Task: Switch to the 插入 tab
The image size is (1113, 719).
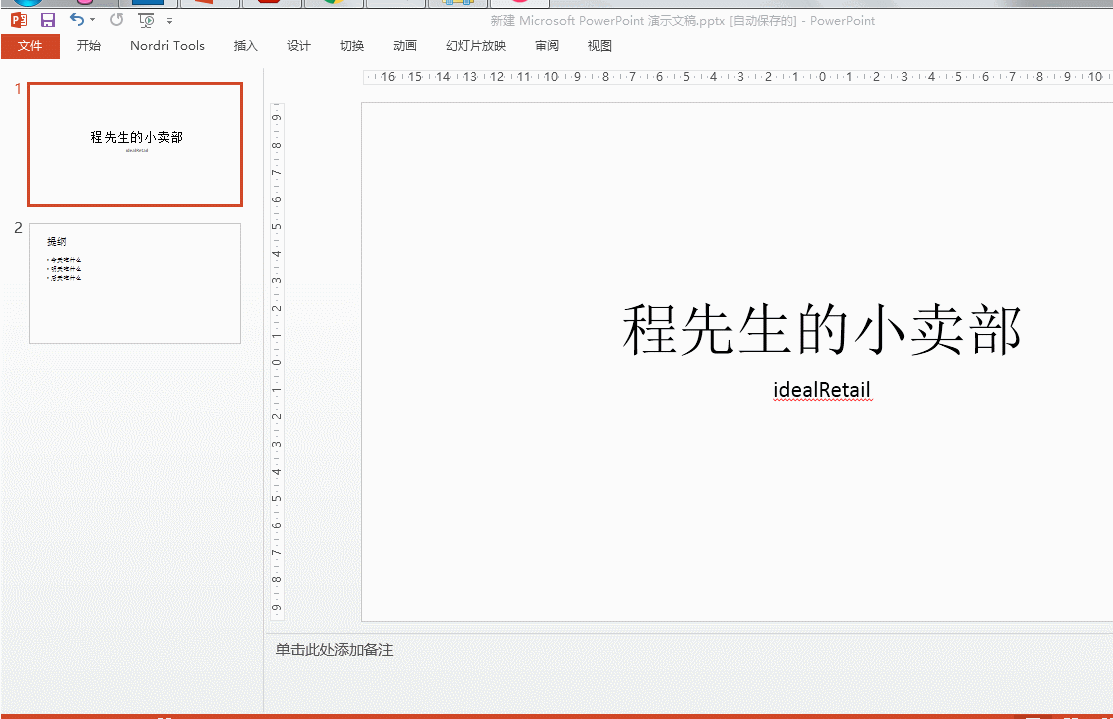Action: [245, 45]
